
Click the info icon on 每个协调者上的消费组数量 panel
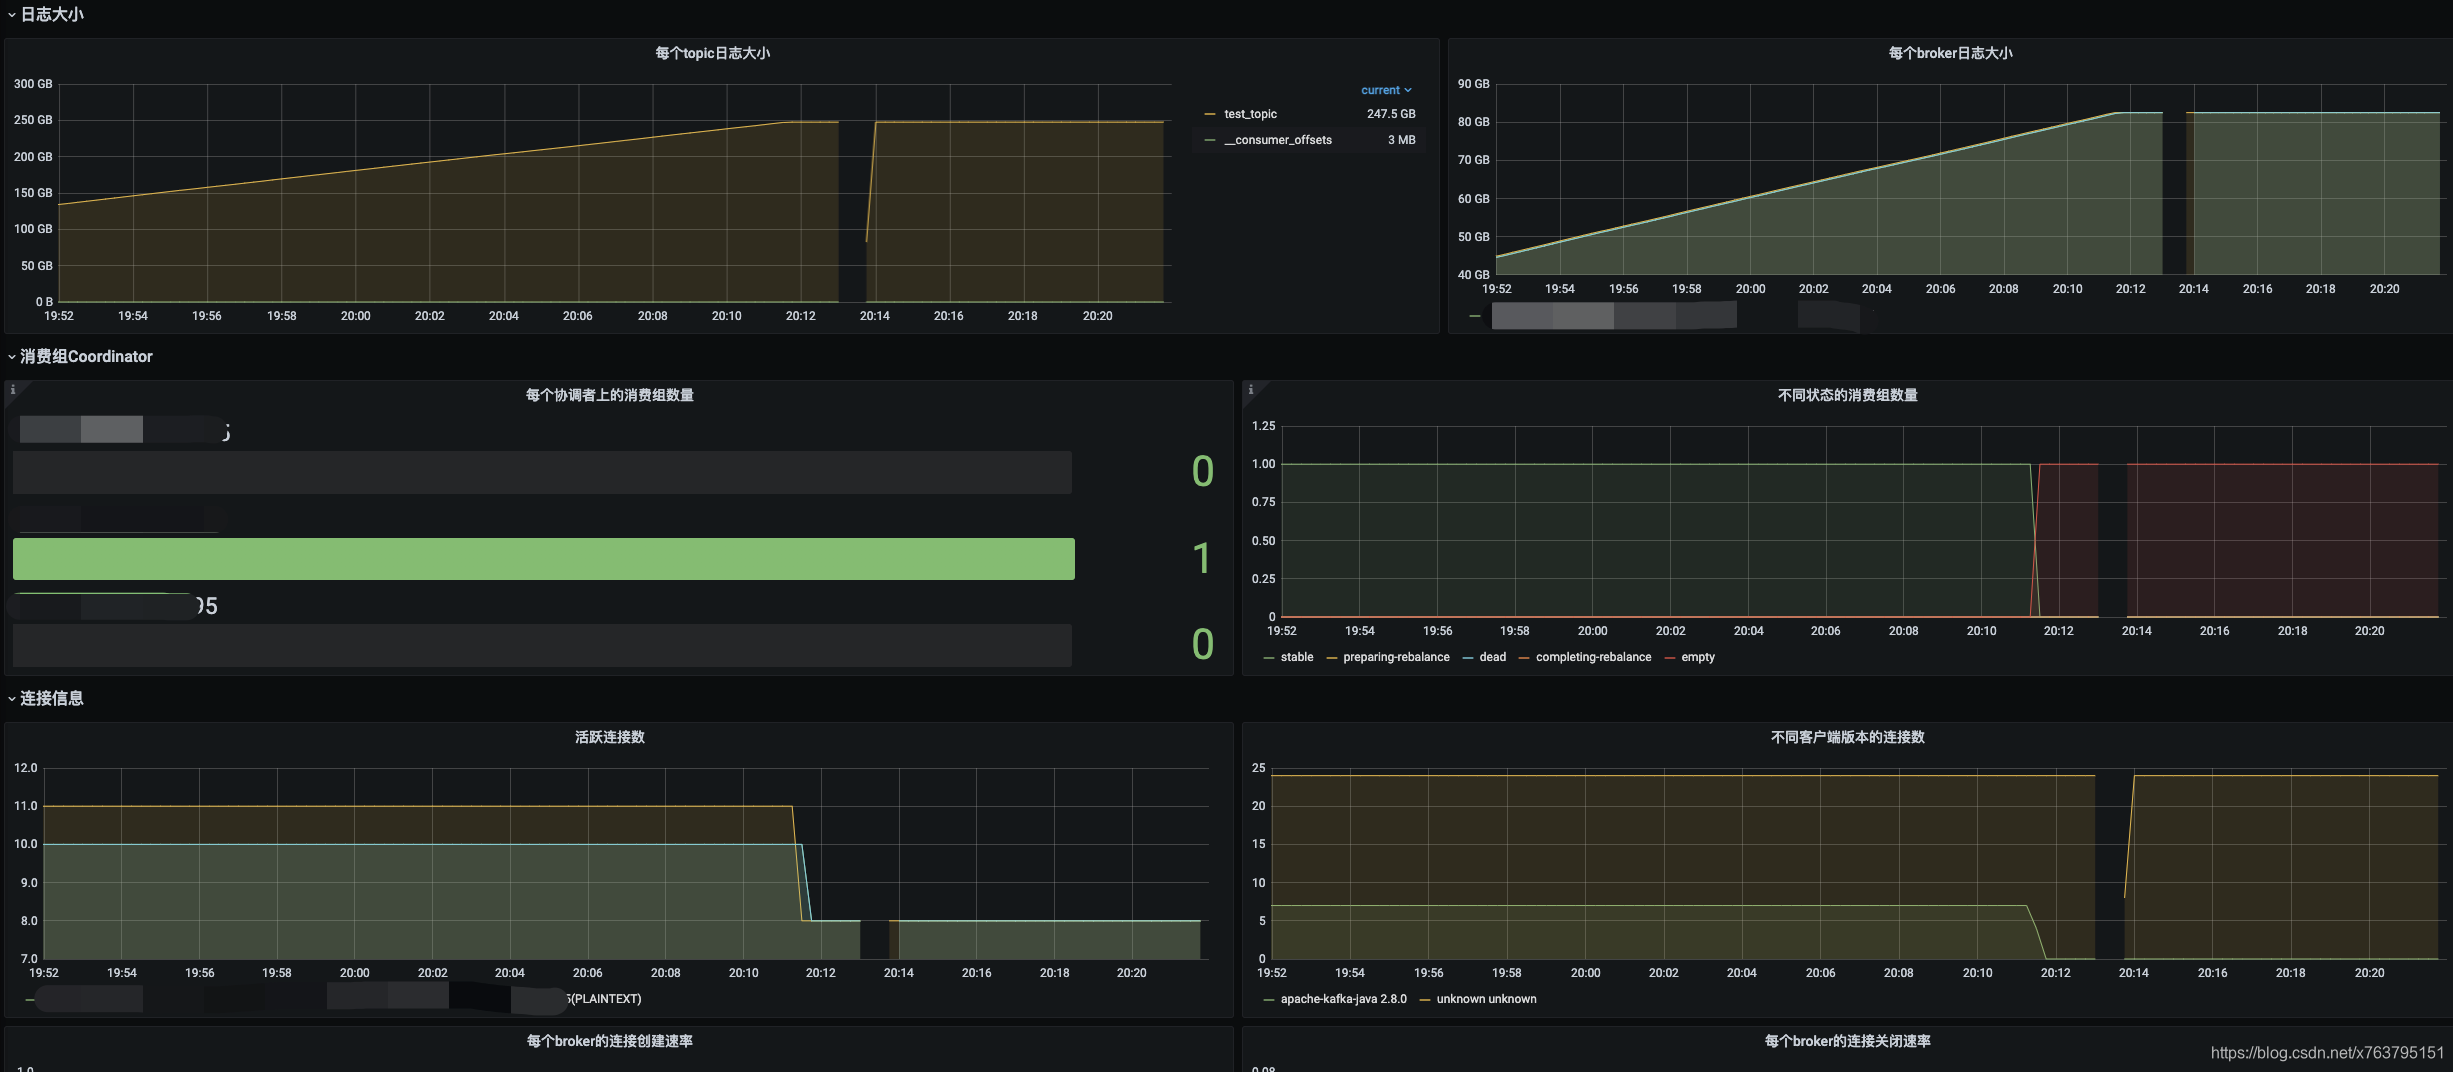coord(13,390)
